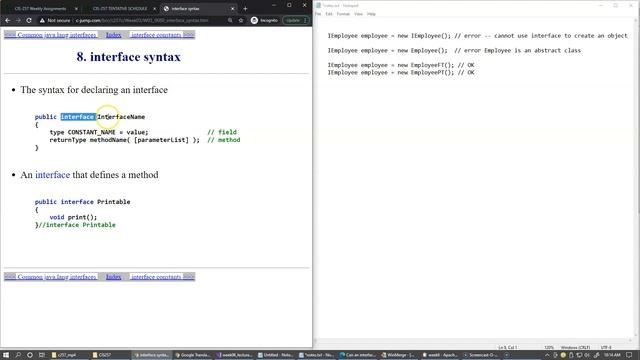Screen dimensions: 640x360
Task: Click 'InterfaceName' in the code sample
Action: (x=121, y=117)
